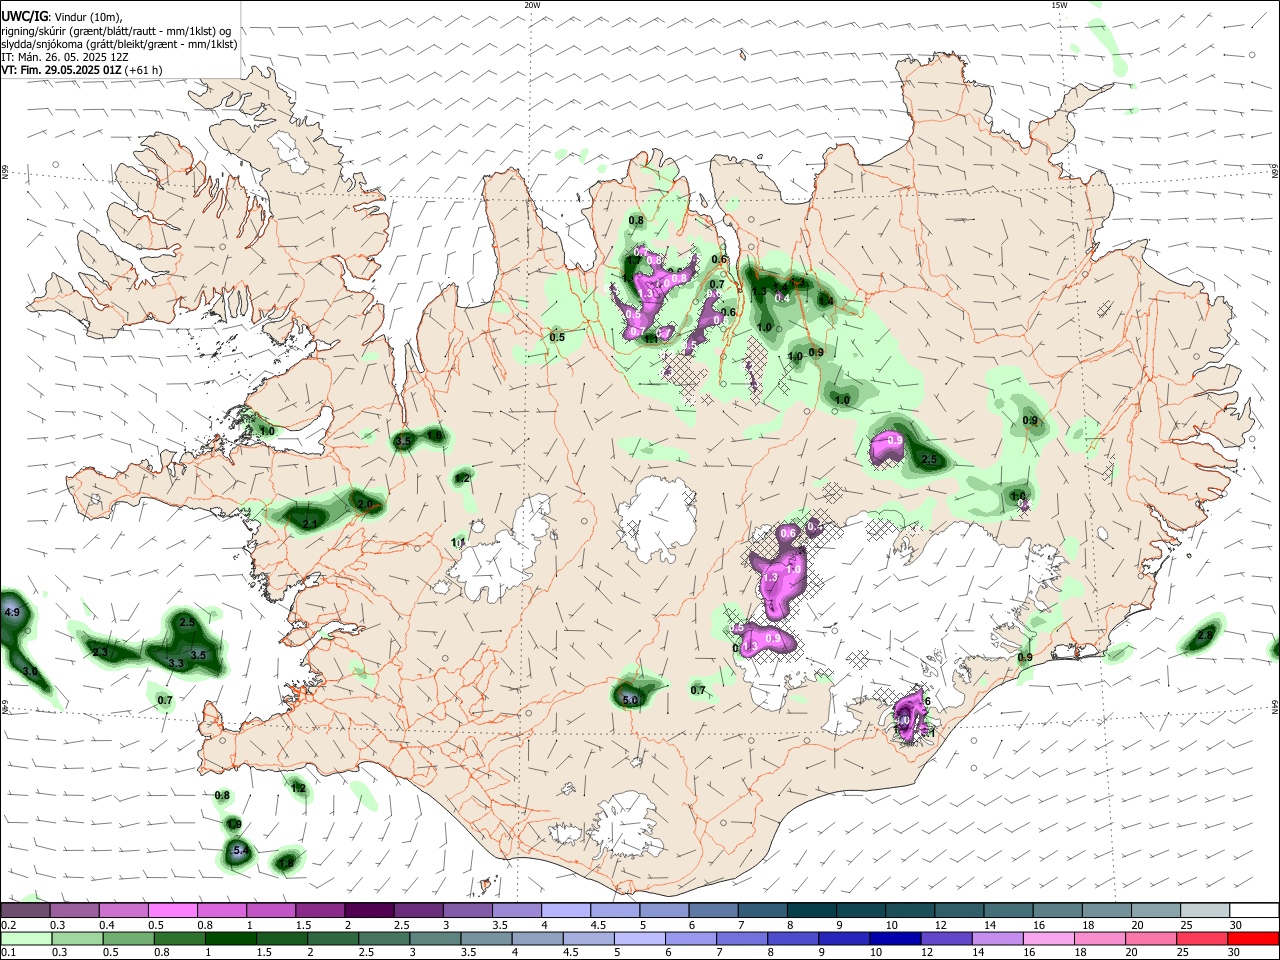Click the dark mauve swatch labeled 0.2
The height and width of the screenshot is (960, 1280).
tap(25, 910)
